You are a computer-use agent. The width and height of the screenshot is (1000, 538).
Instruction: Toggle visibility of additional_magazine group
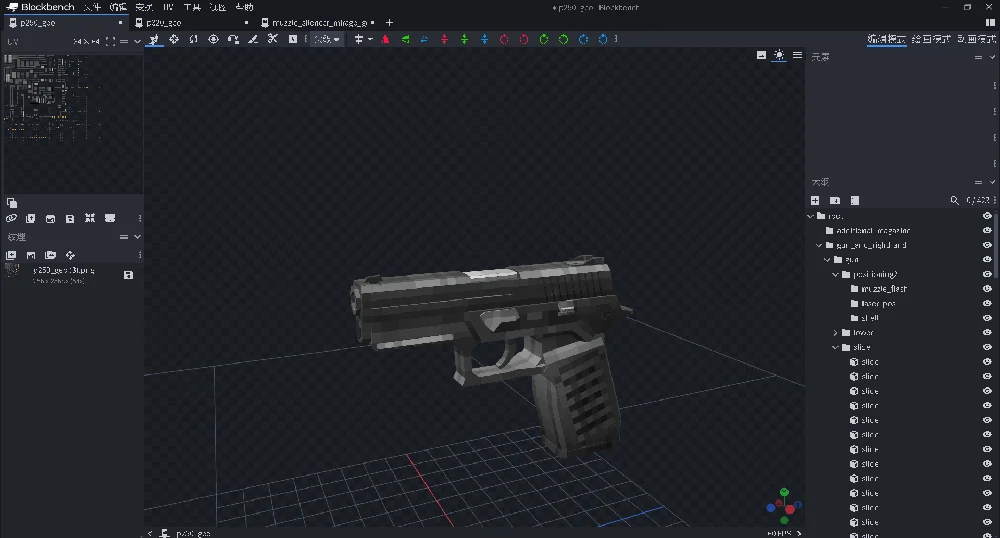(x=987, y=231)
